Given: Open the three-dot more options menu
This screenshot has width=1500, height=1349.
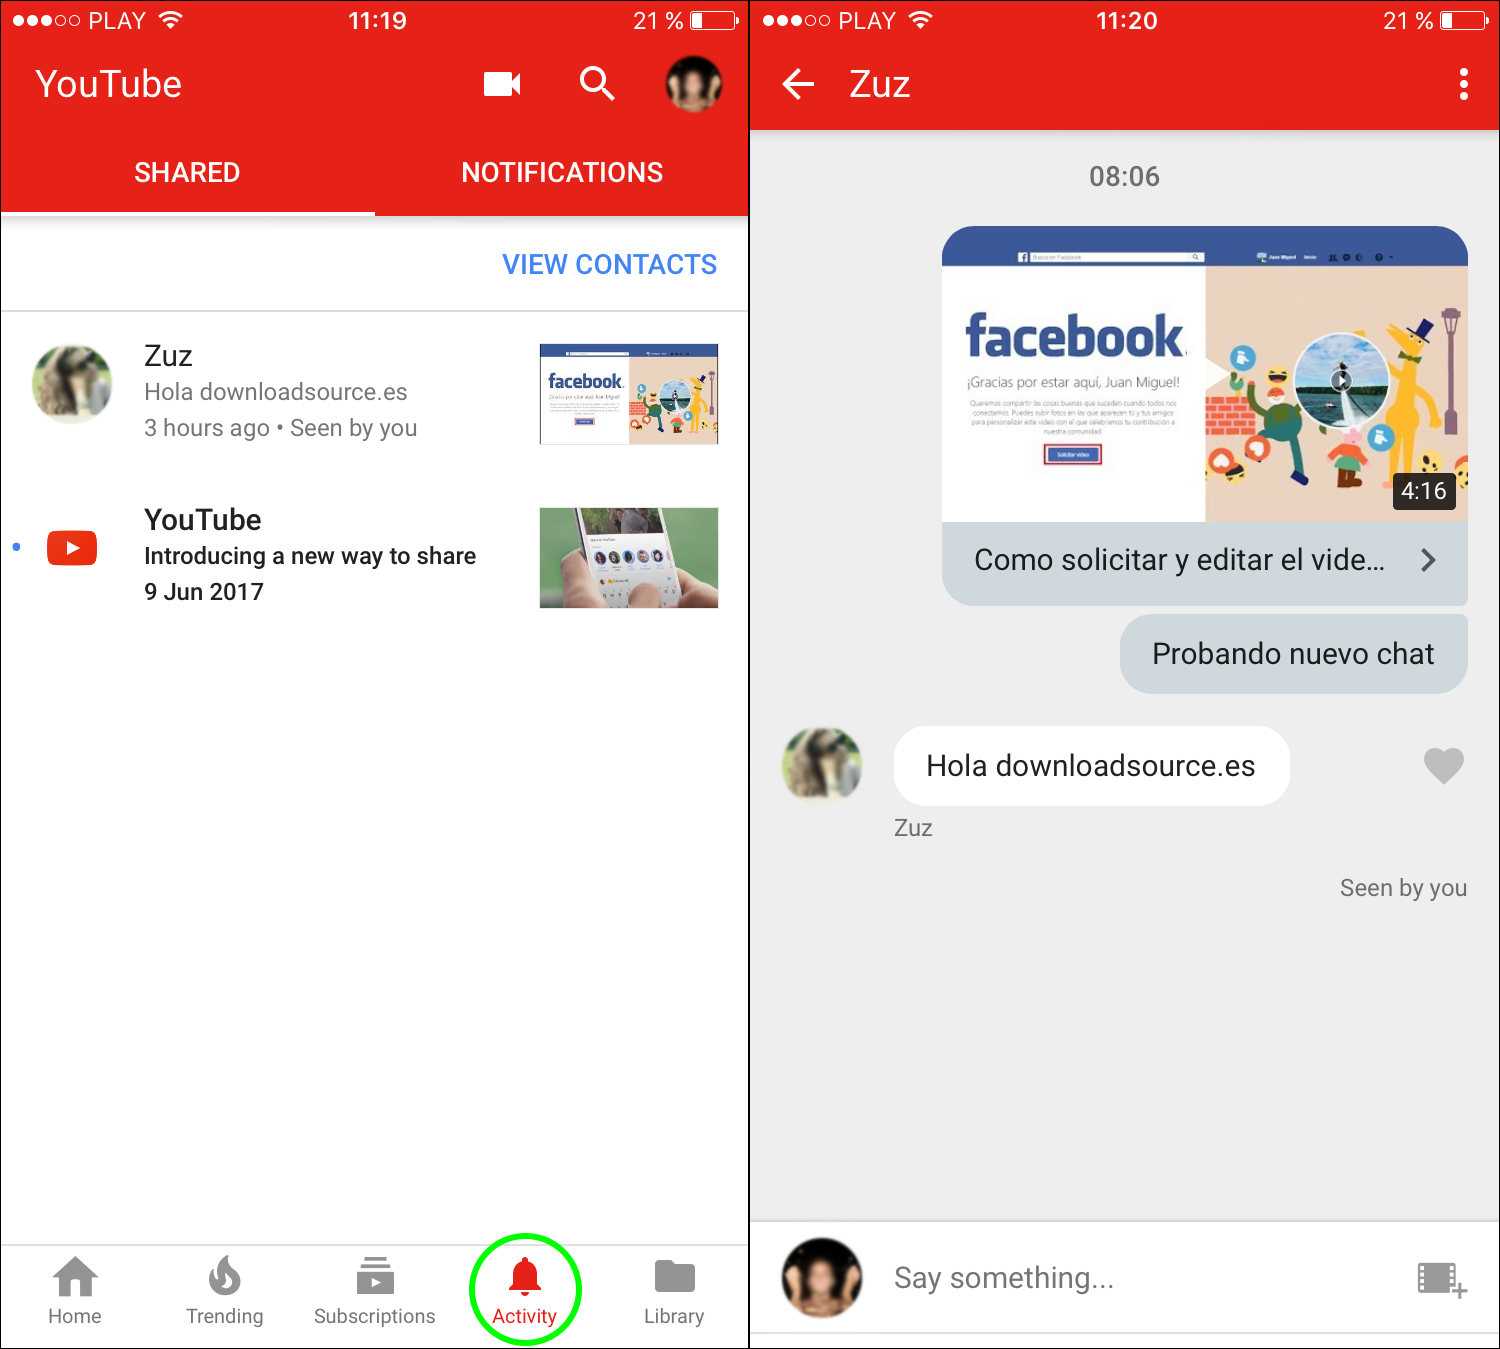Looking at the screenshot, I should click(1464, 84).
